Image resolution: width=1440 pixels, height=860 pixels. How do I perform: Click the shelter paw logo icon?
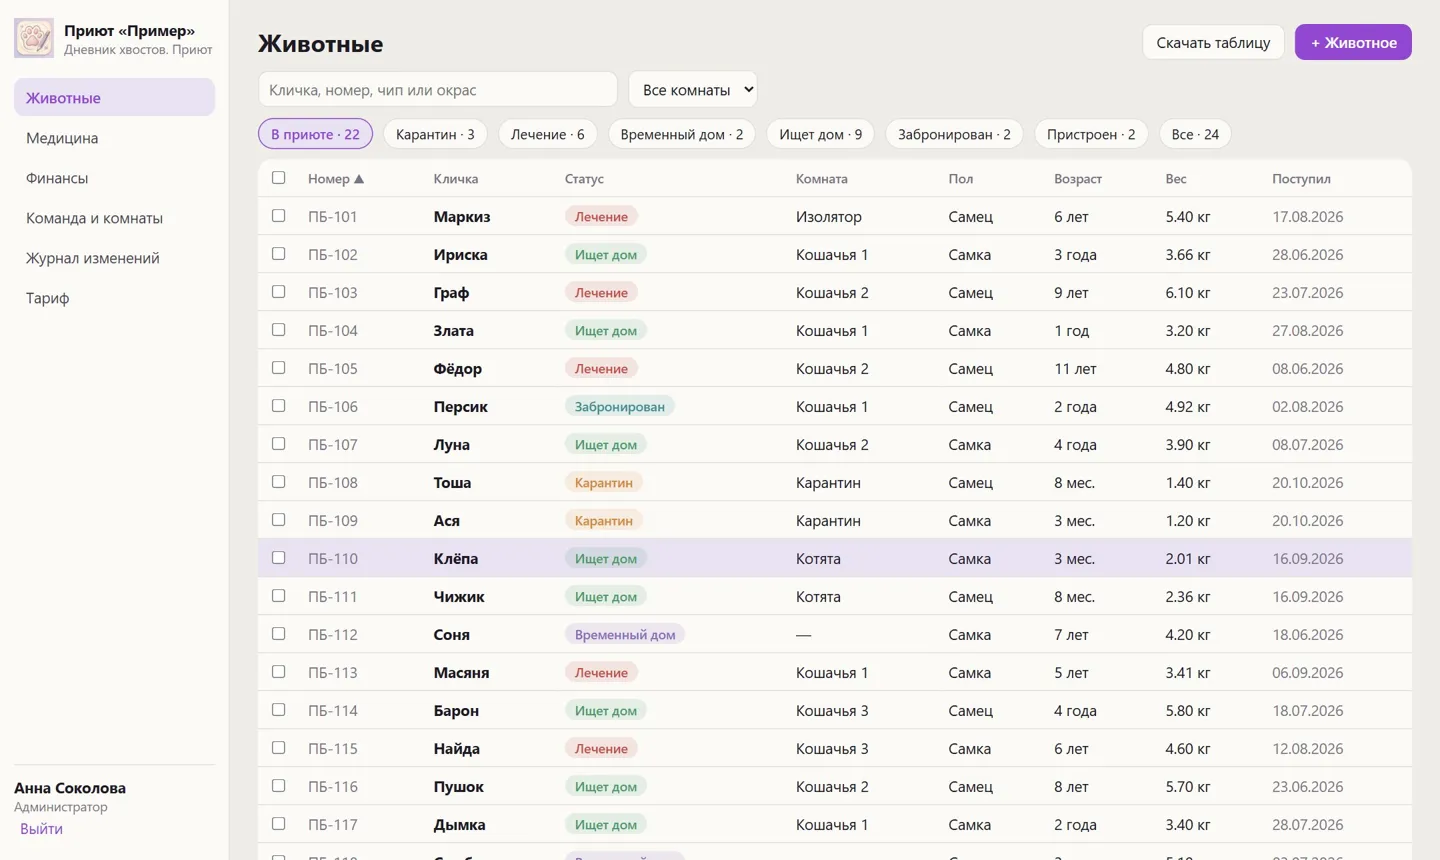pyautogui.click(x=34, y=39)
